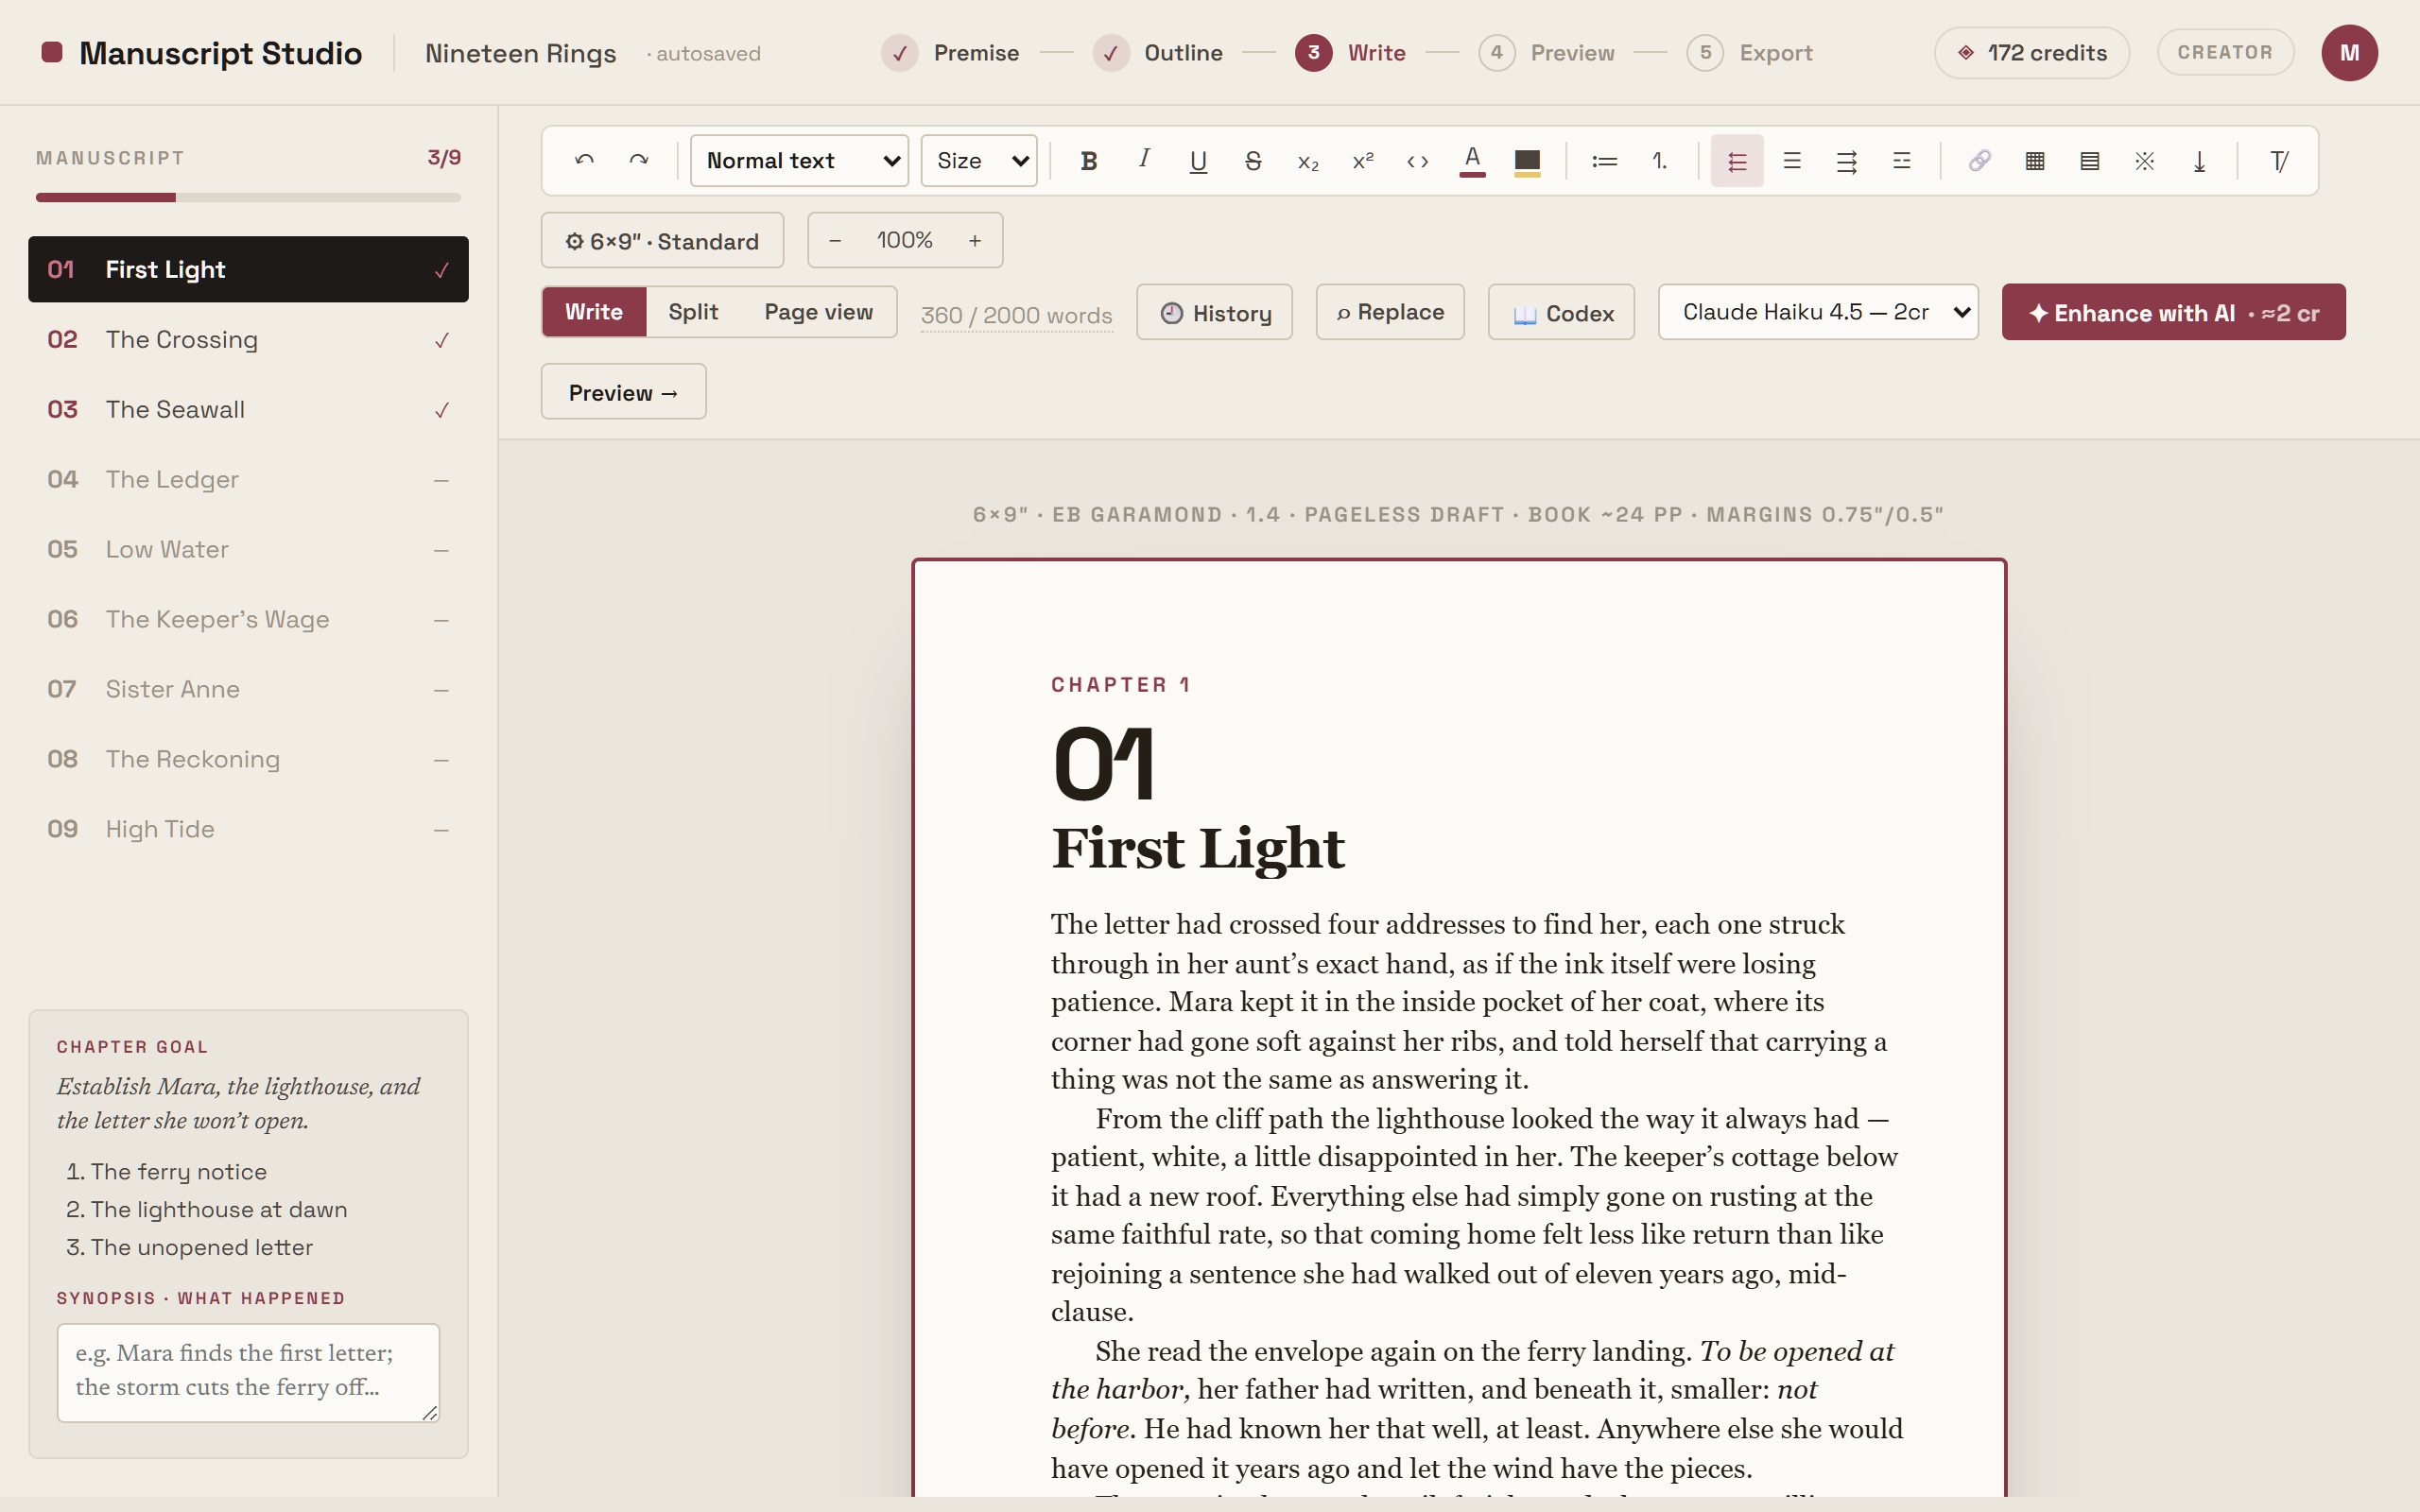Screen dimensions: 2420x1512
Task: Open the History panel
Action: tap(1214, 312)
